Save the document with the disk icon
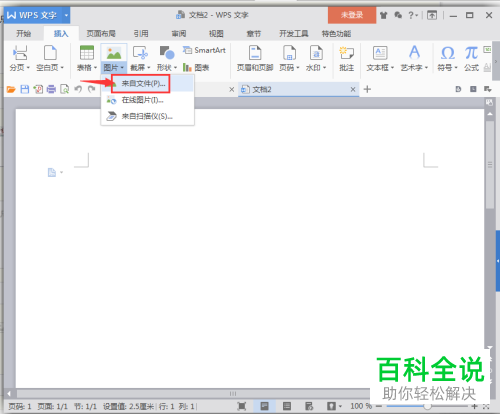The height and width of the screenshot is (414, 500). click(x=25, y=89)
